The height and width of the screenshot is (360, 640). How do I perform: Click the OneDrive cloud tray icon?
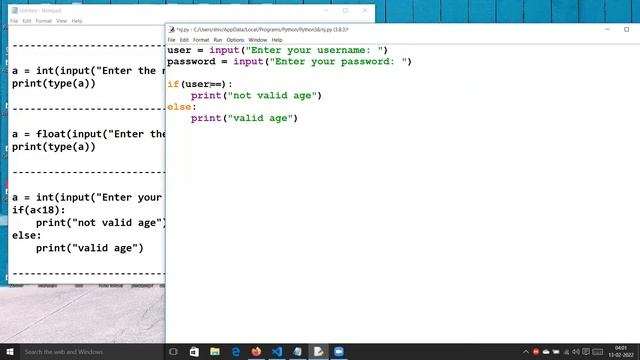(x=546, y=352)
